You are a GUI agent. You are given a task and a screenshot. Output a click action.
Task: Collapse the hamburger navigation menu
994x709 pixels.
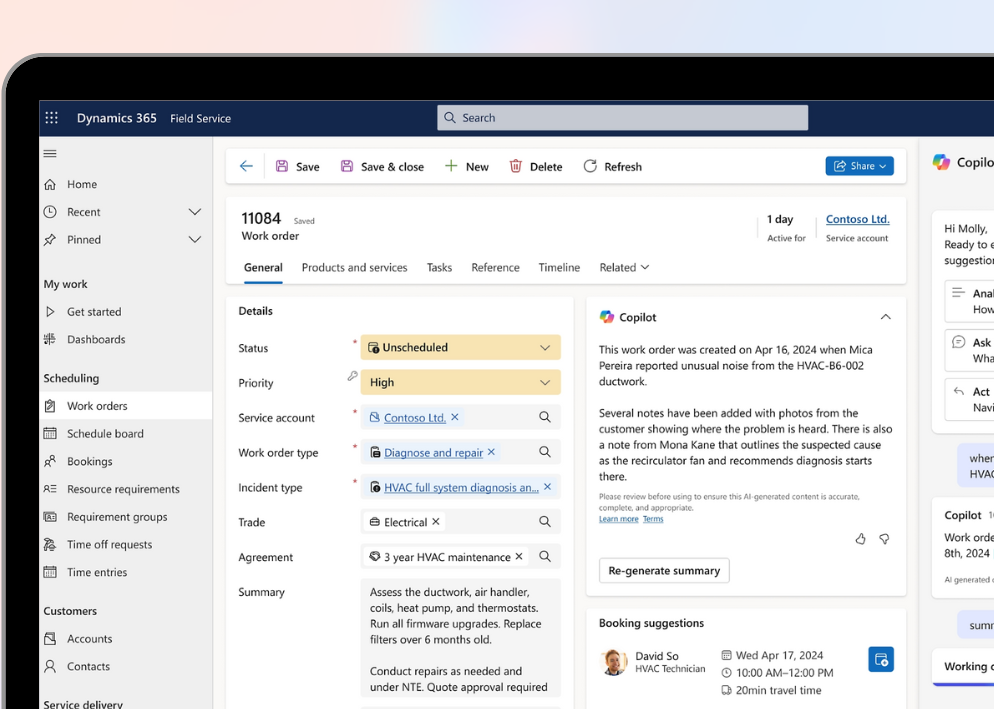click(x=50, y=153)
